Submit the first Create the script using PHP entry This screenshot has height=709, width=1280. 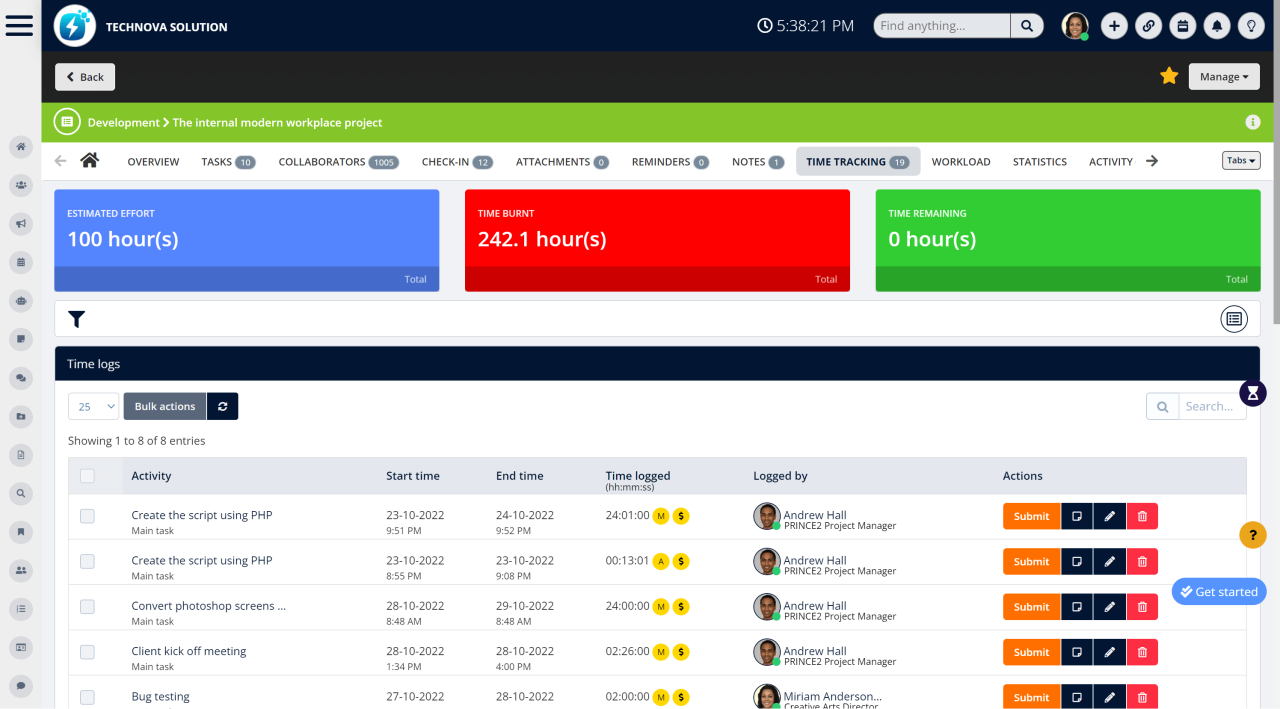click(1030, 515)
